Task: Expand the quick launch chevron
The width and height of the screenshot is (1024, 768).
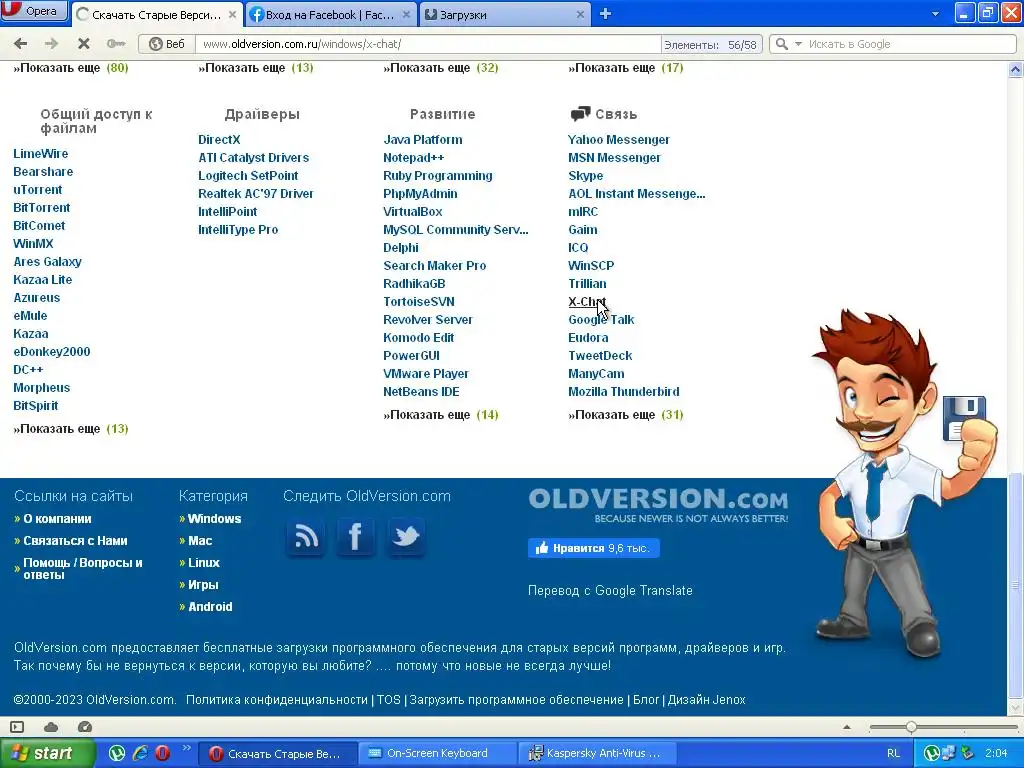Action: tap(186, 748)
